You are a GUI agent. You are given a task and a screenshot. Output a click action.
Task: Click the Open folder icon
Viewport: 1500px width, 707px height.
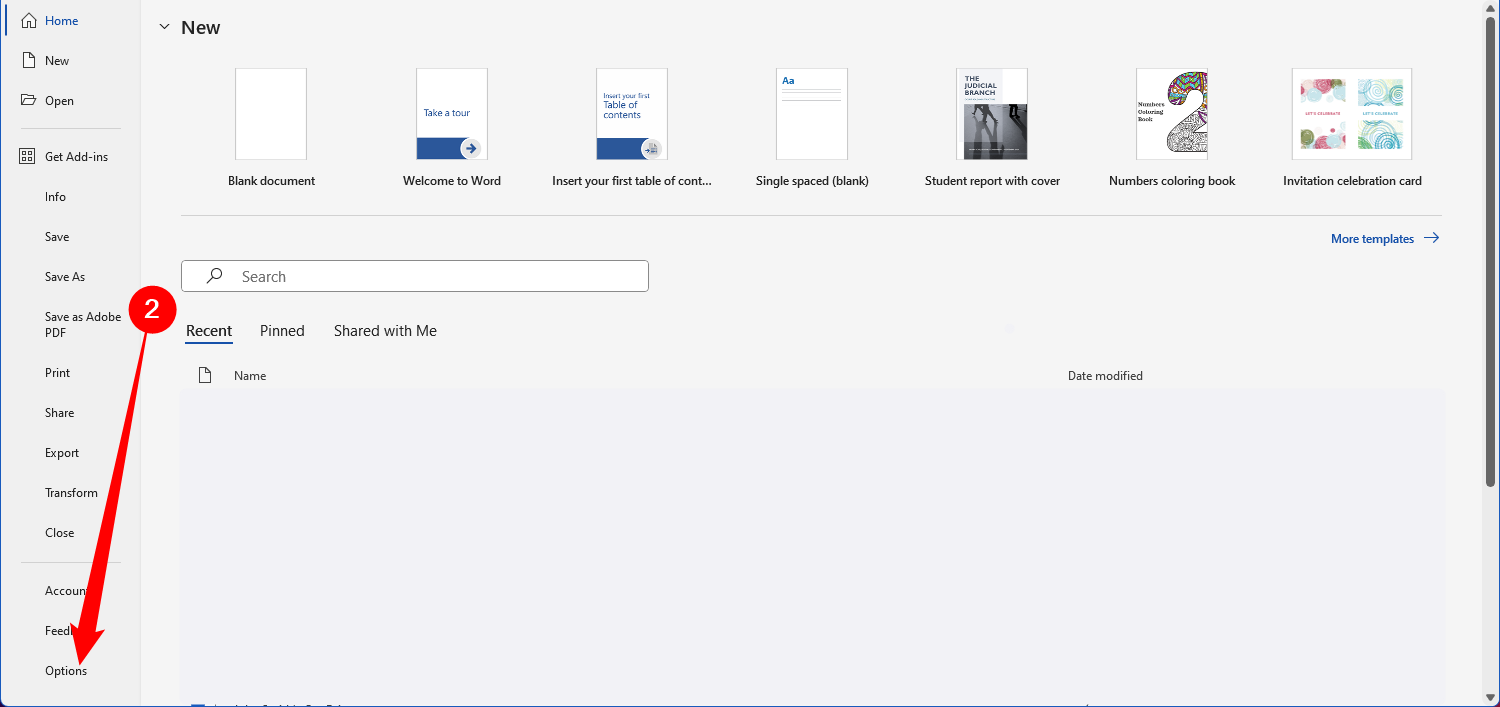pos(28,101)
